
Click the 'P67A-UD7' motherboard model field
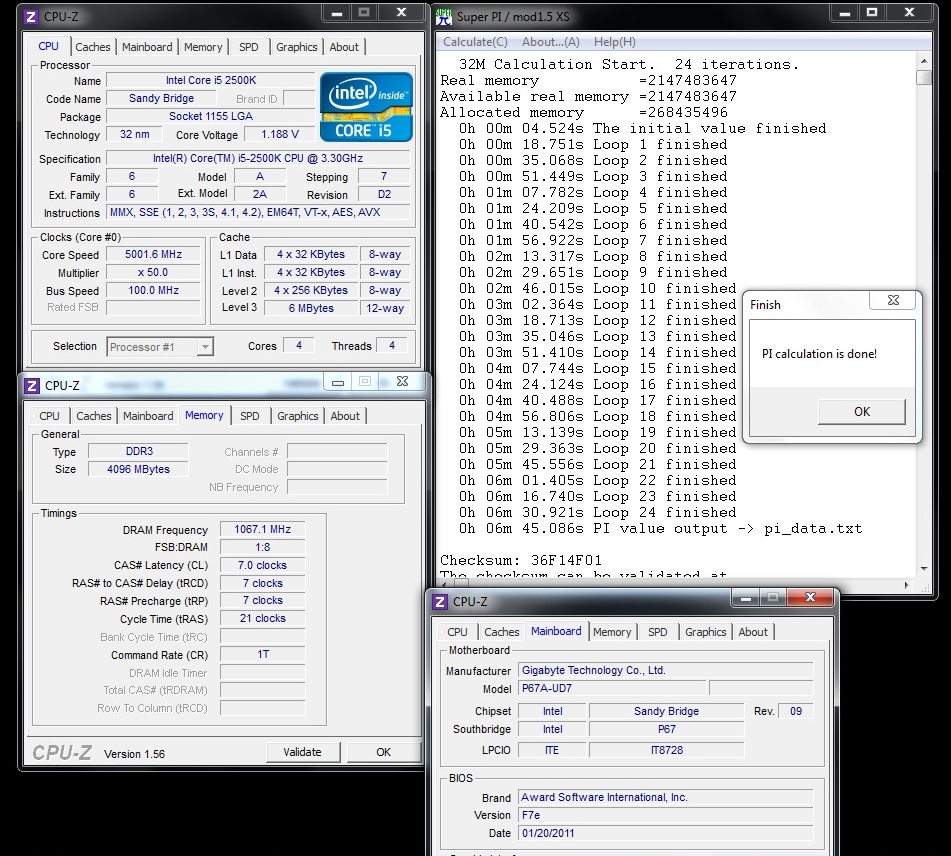click(x=612, y=689)
